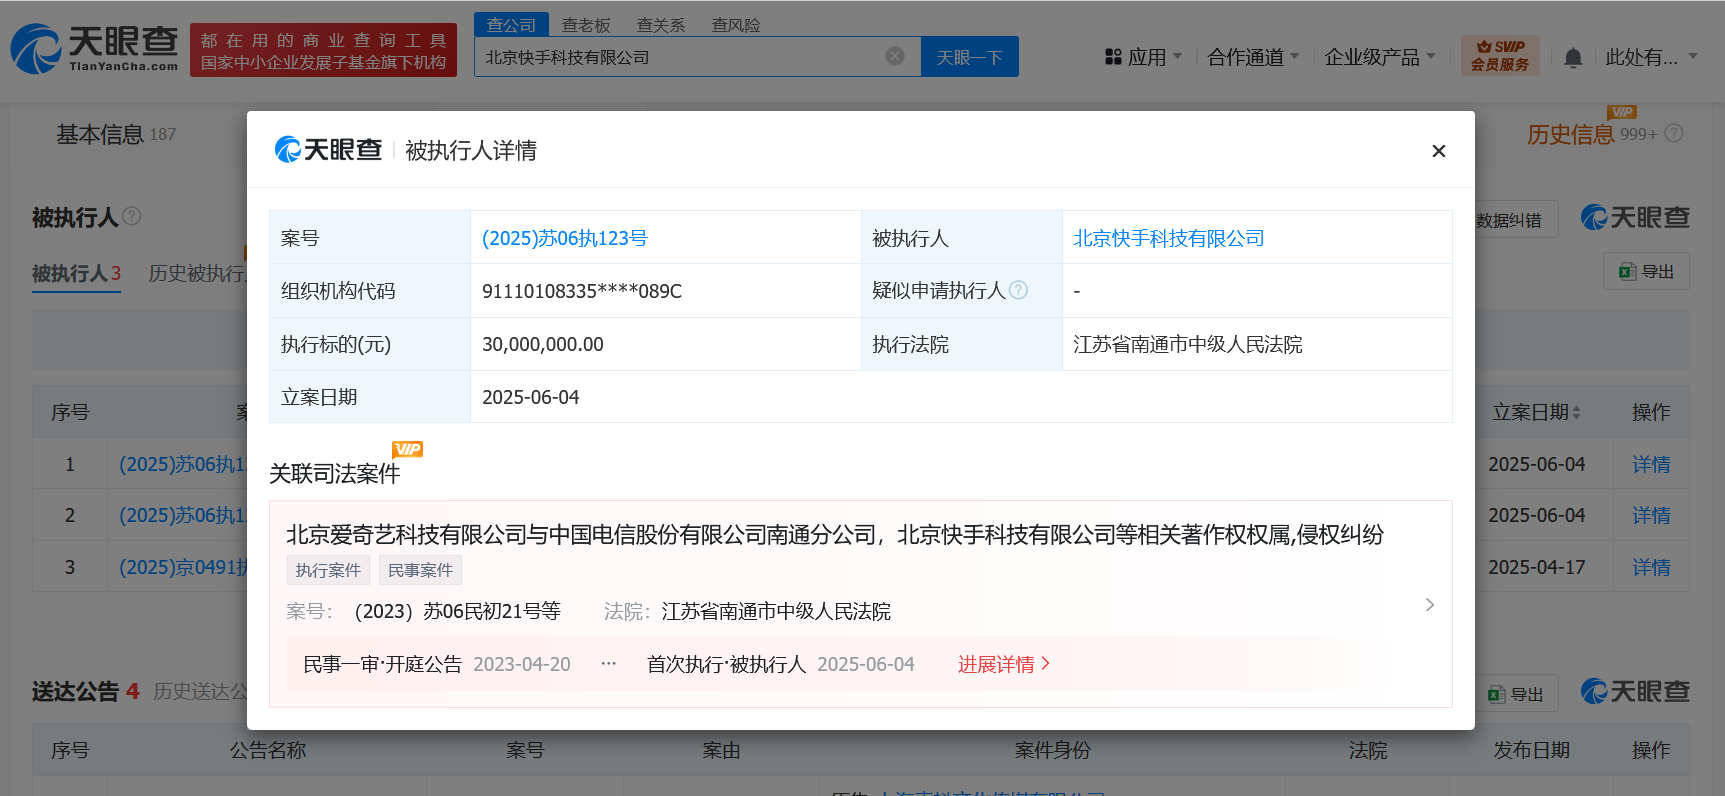Select the 被执行人 3 sub-tab
The width and height of the screenshot is (1725, 796).
[76, 273]
